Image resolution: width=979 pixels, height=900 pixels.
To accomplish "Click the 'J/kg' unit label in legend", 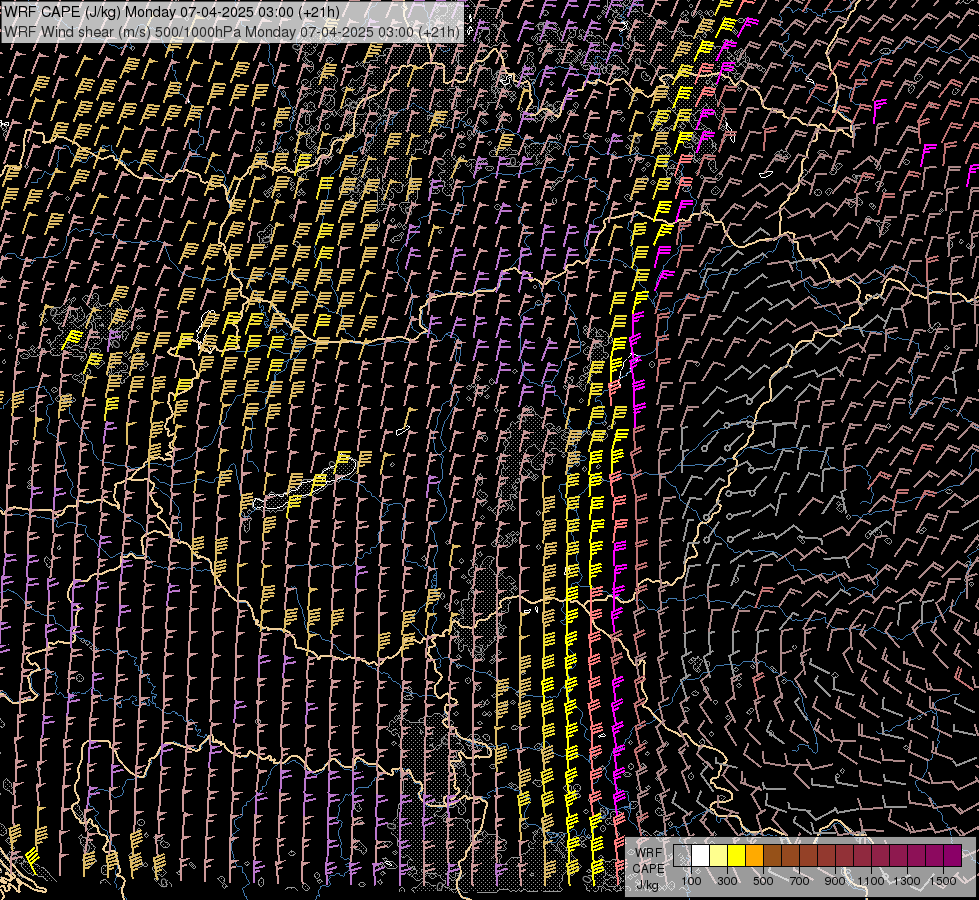I will [647, 885].
